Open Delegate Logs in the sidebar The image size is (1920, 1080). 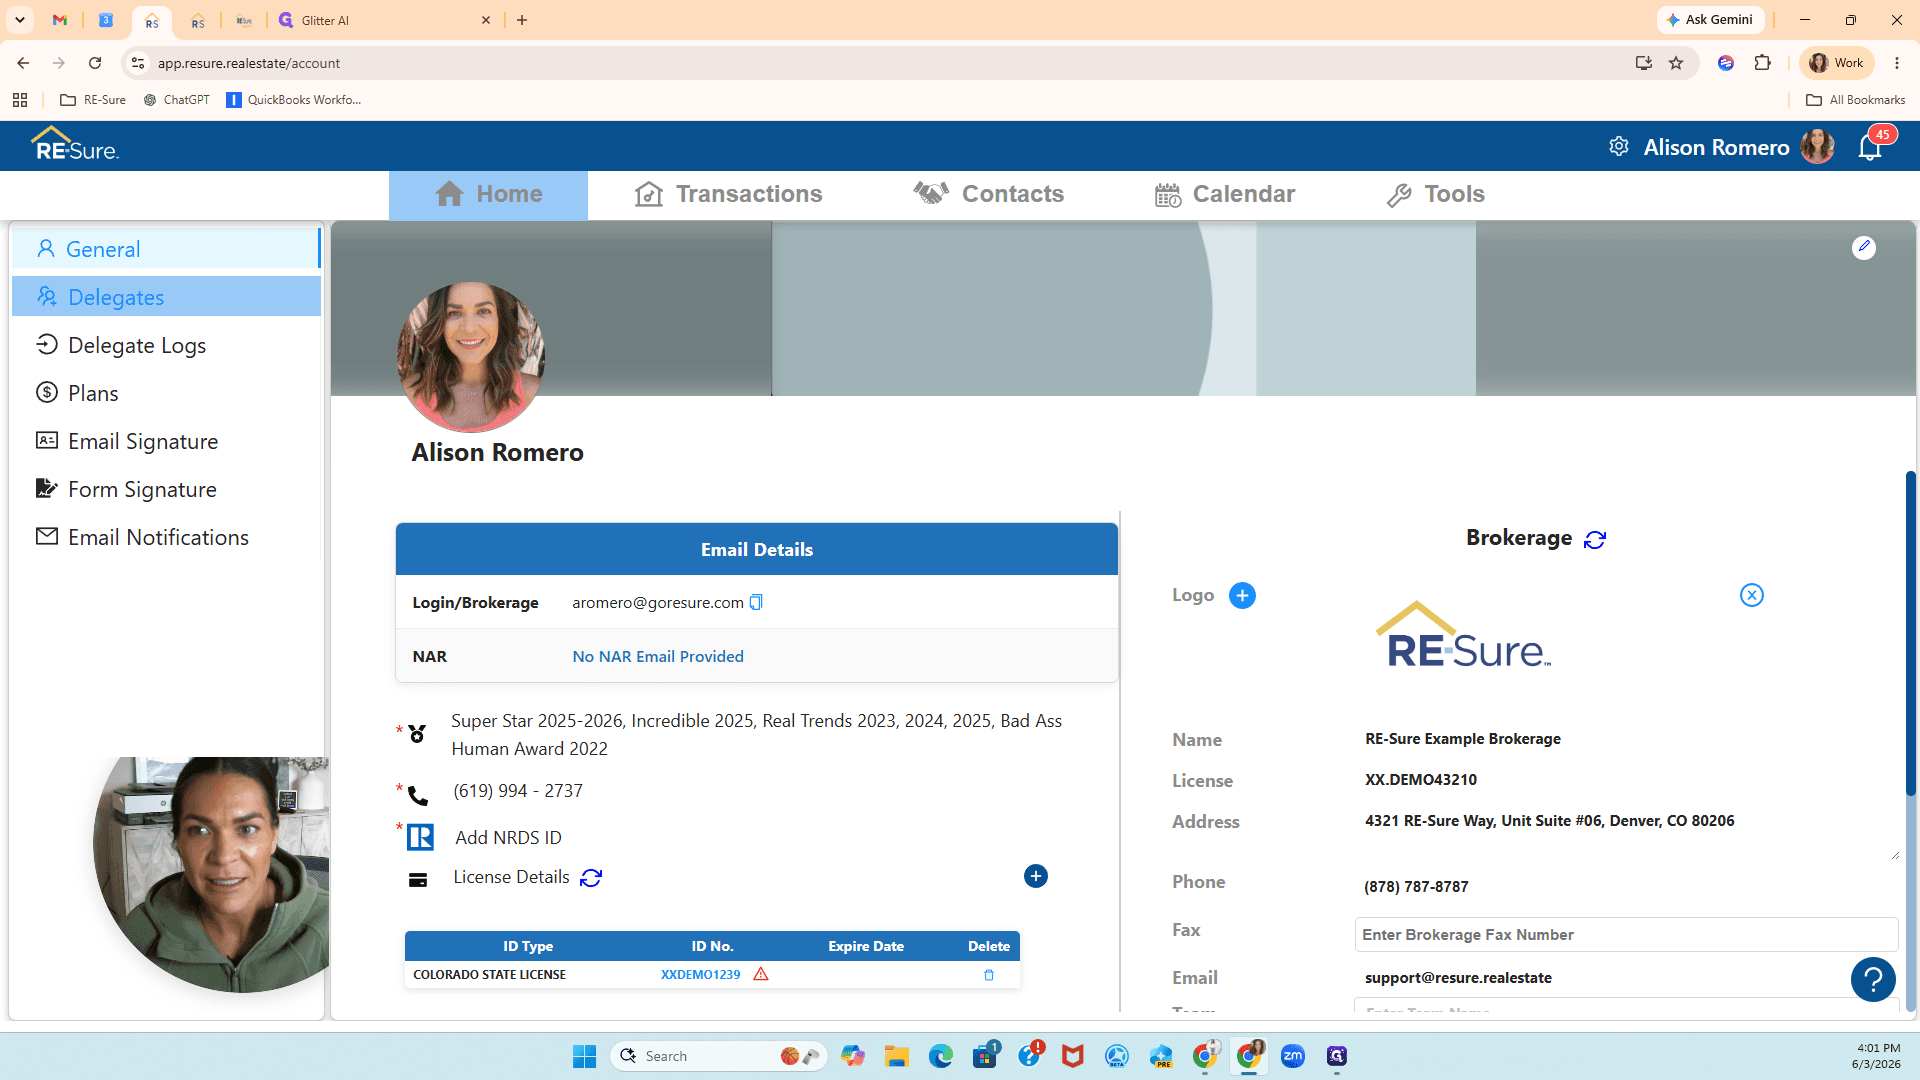click(166, 345)
